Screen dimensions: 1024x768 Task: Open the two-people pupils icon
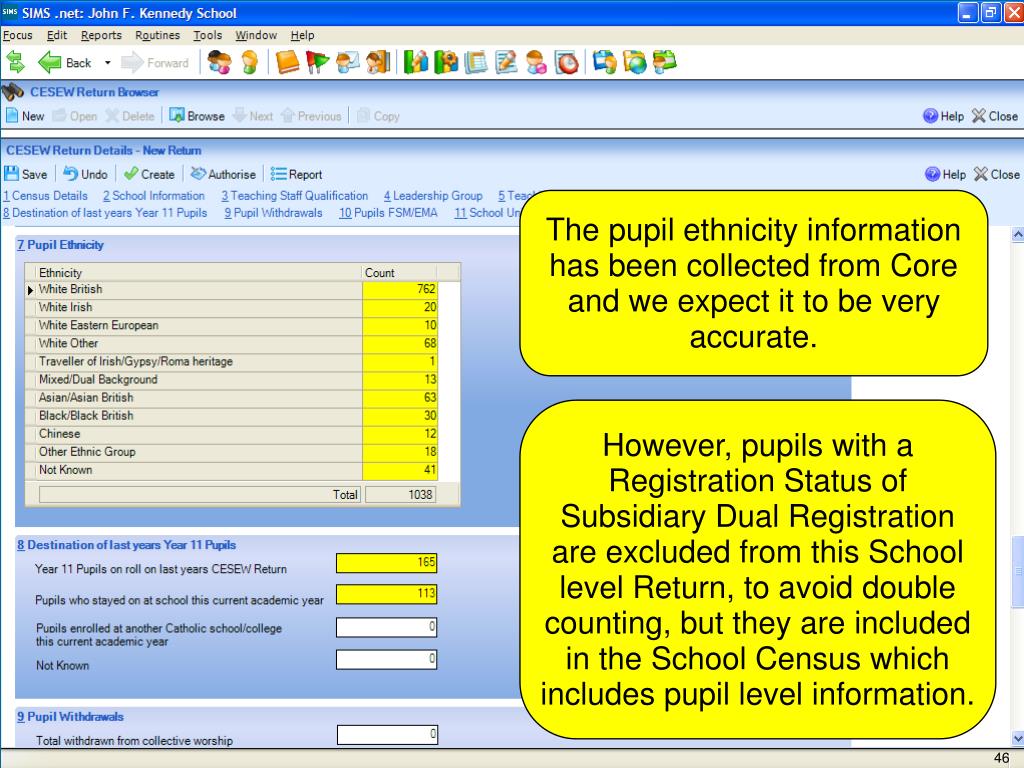pyautogui.click(x=220, y=63)
